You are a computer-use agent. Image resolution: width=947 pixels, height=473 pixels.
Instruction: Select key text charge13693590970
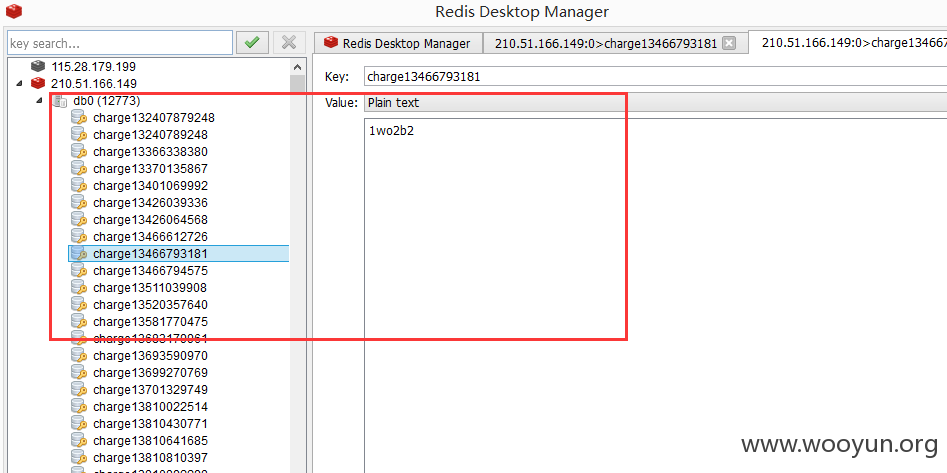(150, 355)
